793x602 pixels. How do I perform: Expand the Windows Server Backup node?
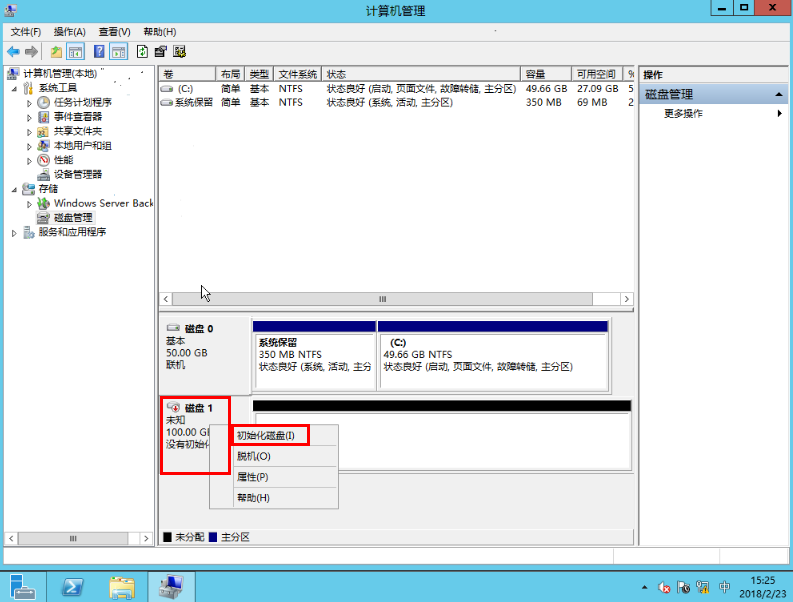tap(29, 204)
